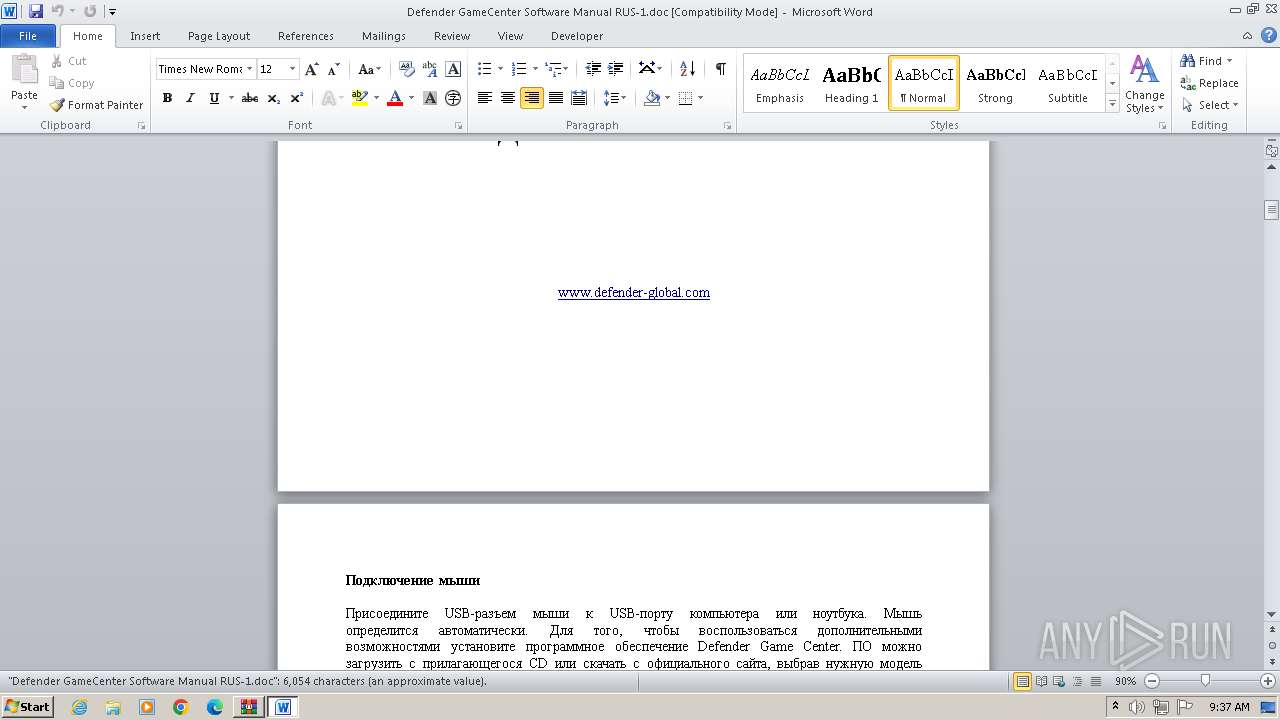Apply the Strong style
The height and width of the screenshot is (720, 1280).
(x=995, y=83)
